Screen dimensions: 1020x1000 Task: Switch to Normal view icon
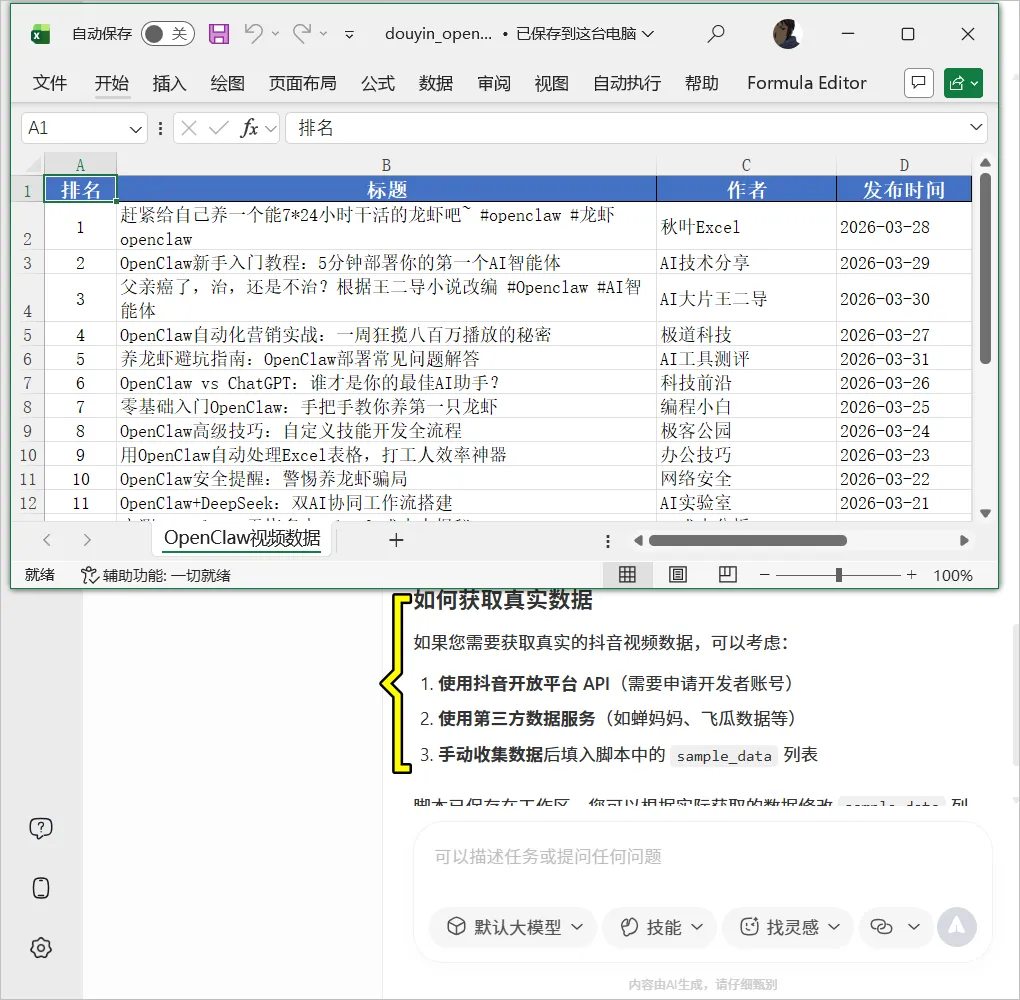[x=627, y=574]
